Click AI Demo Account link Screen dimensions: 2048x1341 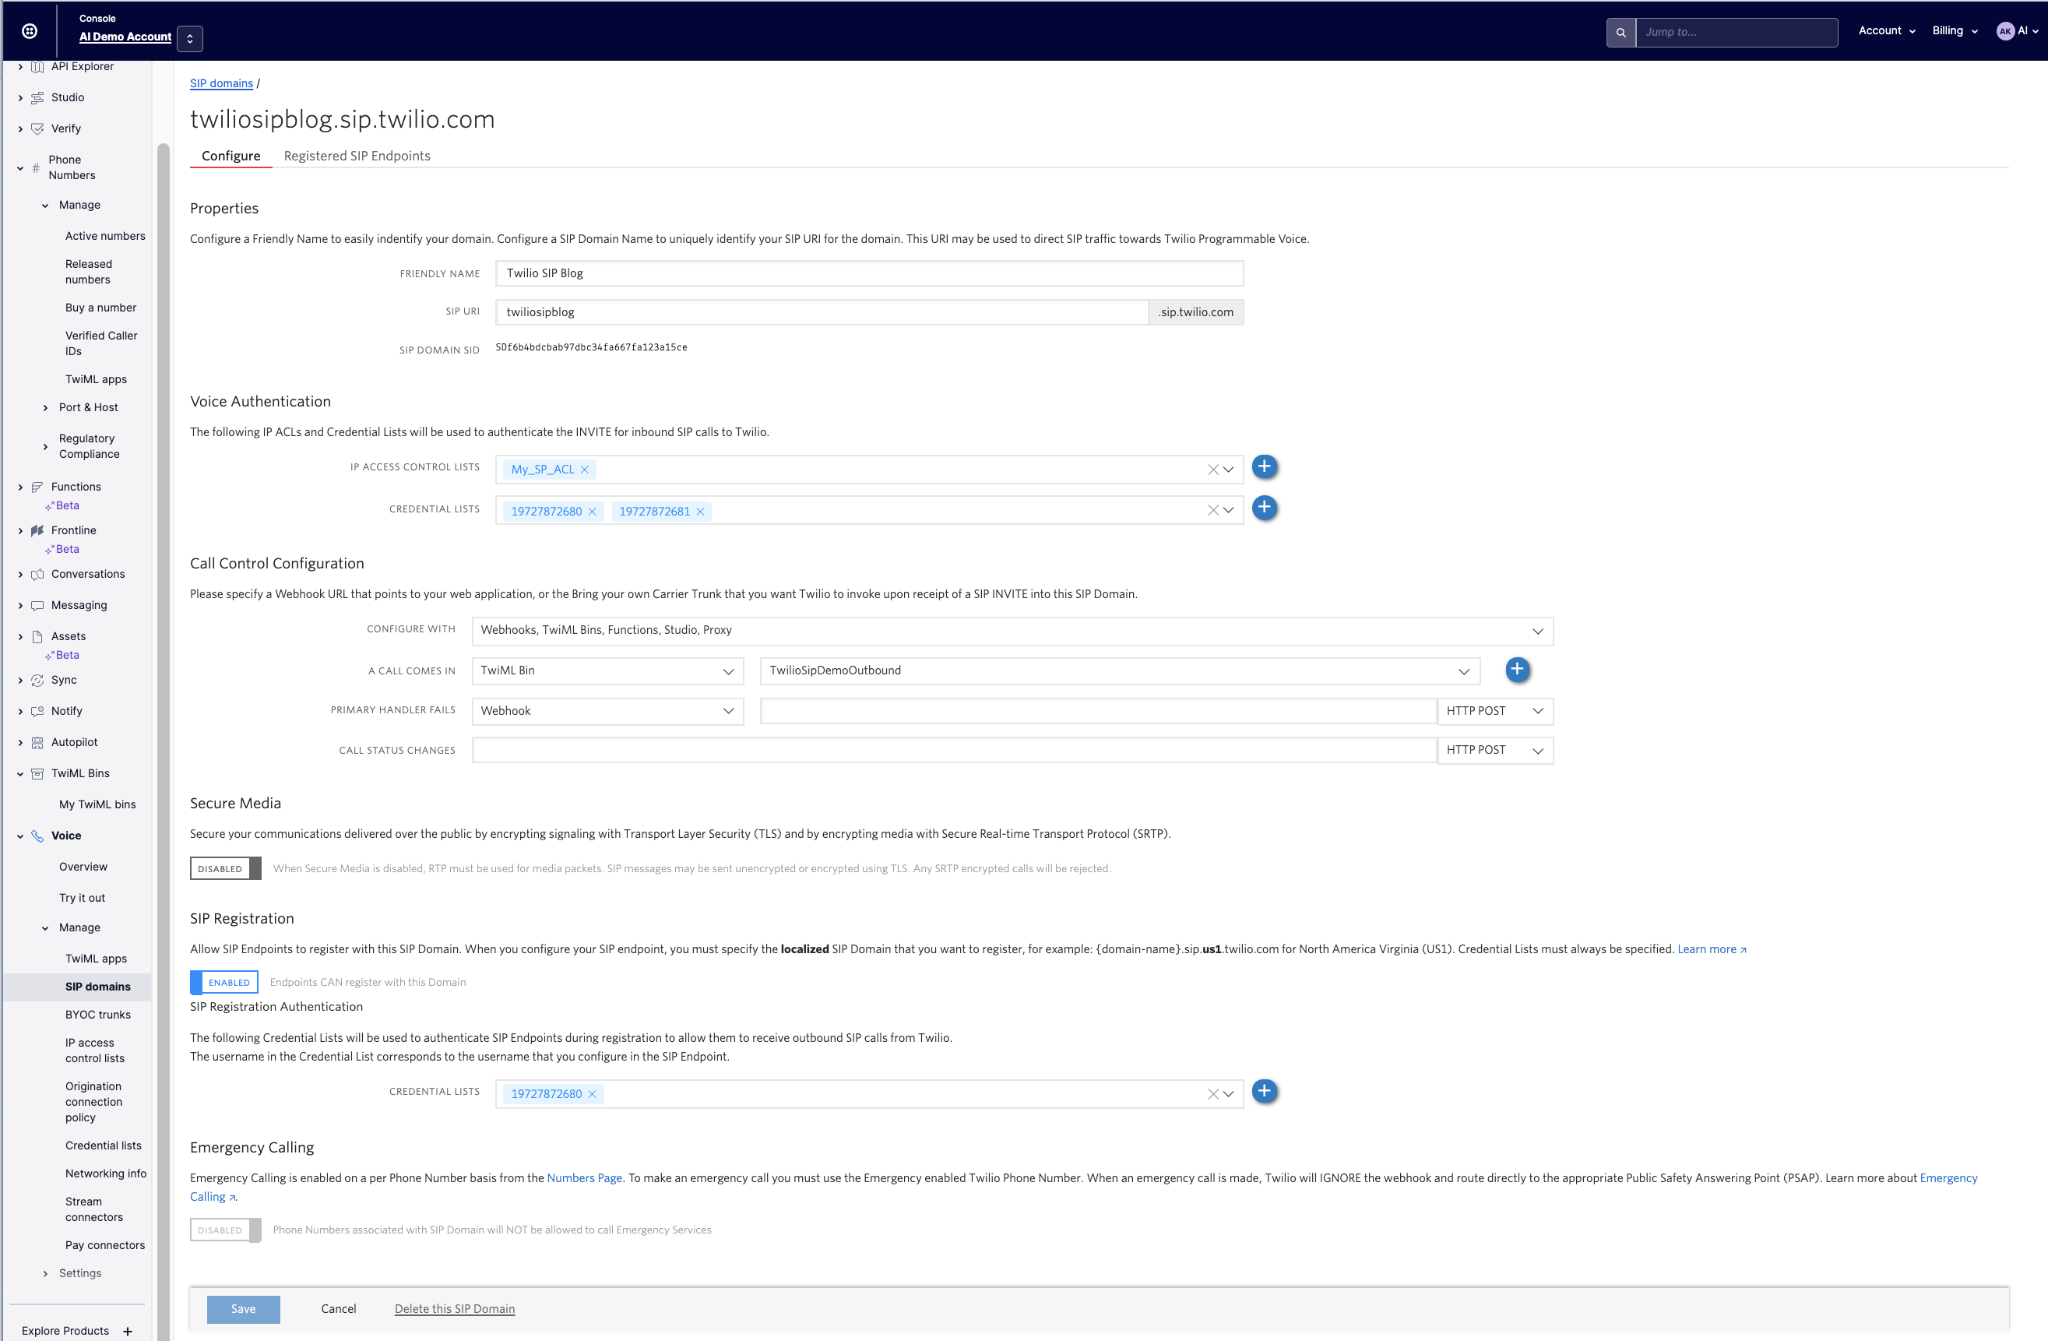coord(125,37)
